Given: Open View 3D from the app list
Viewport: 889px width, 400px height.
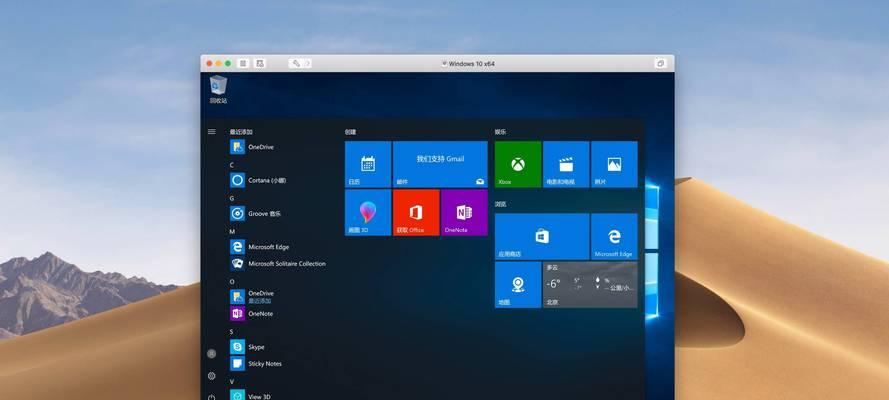Looking at the screenshot, I should pyautogui.click(x=250, y=396).
